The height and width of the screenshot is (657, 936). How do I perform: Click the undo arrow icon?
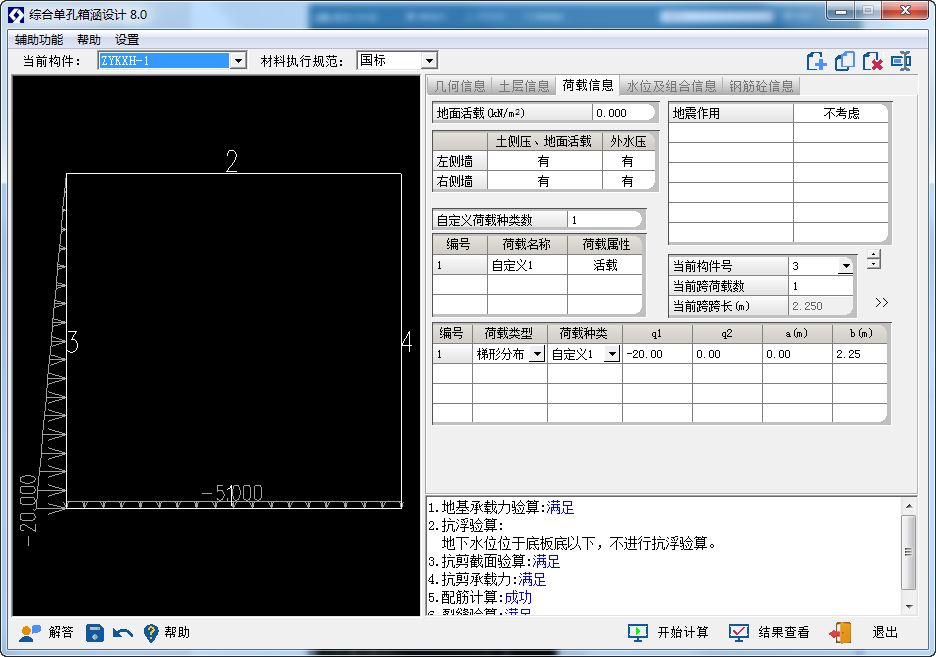pos(123,633)
